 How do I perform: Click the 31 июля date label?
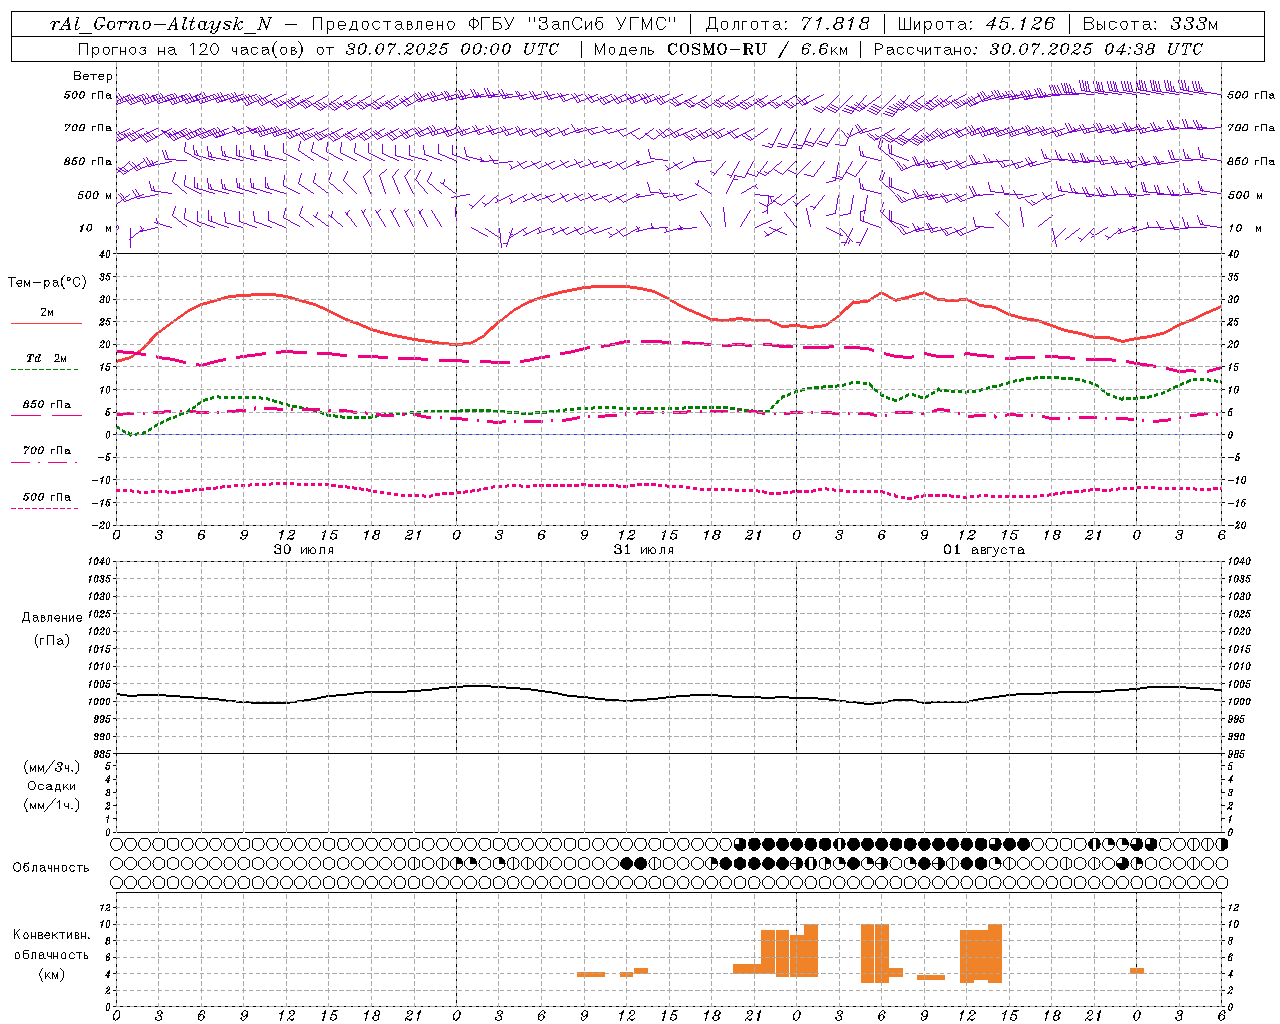[643, 550]
